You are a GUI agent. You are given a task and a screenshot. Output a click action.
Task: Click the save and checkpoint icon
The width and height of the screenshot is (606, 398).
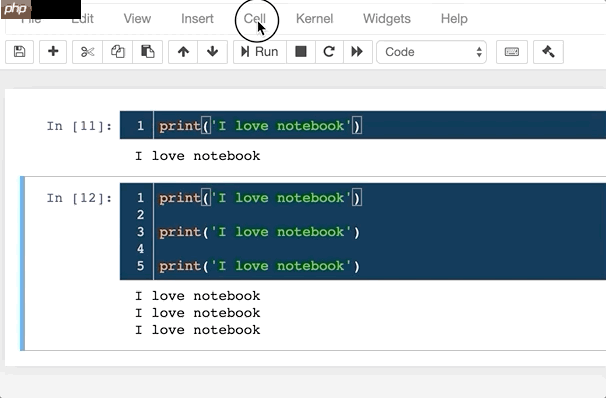tap(19, 52)
